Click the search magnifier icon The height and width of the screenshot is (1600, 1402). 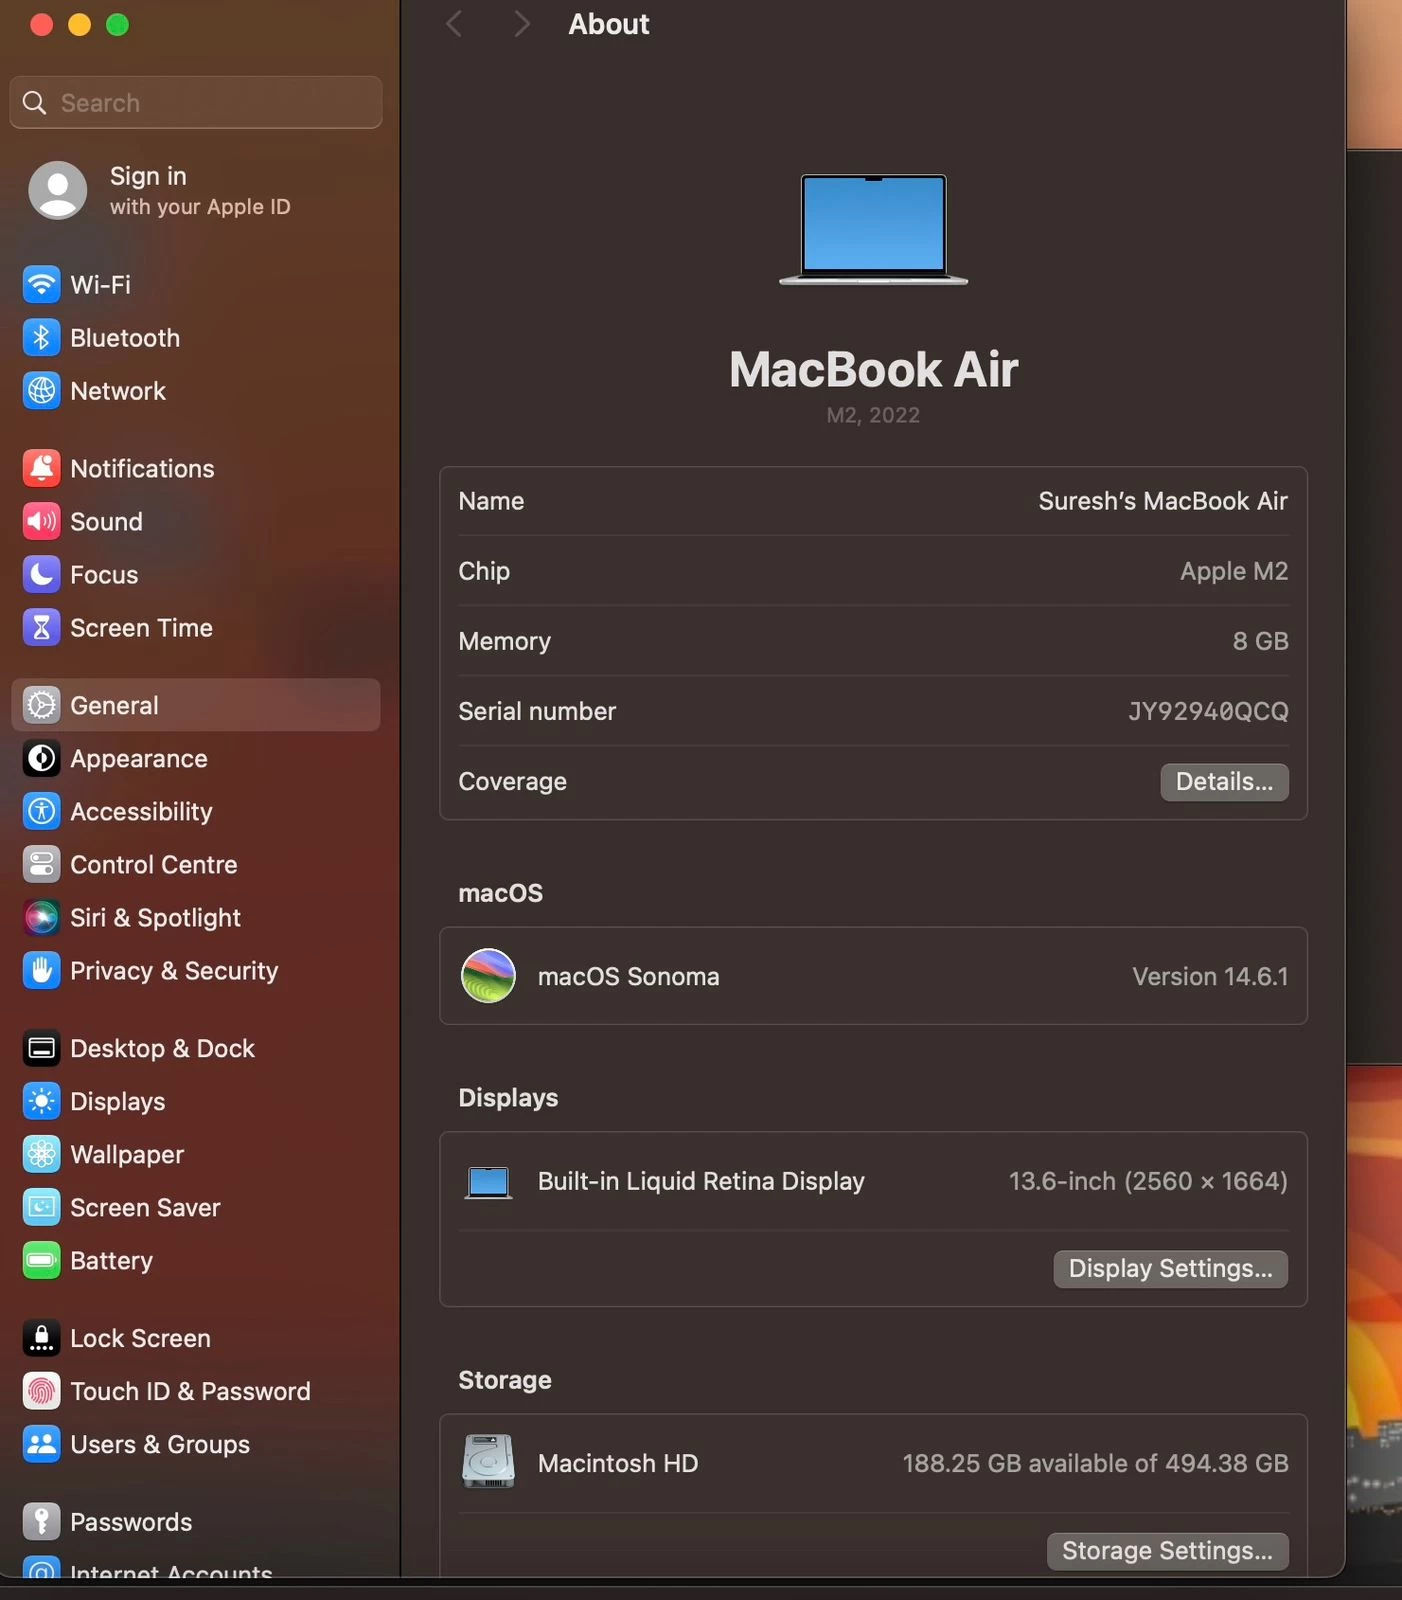click(35, 103)
